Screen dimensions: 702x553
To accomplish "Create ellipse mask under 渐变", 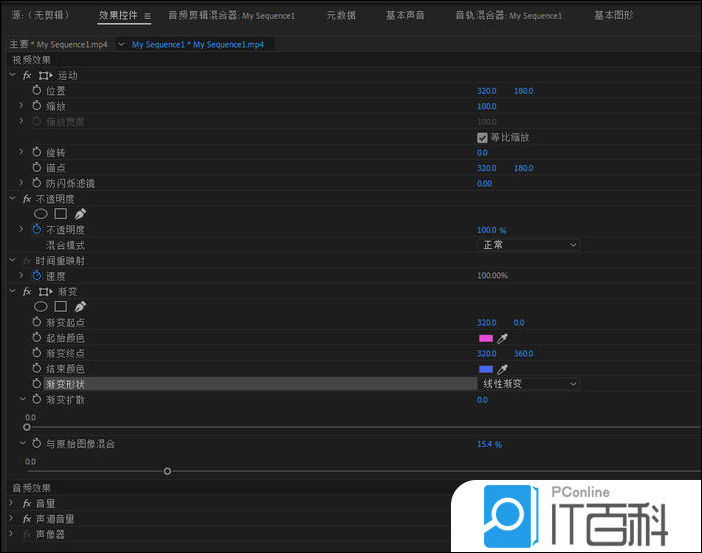I will click(41, 307).
